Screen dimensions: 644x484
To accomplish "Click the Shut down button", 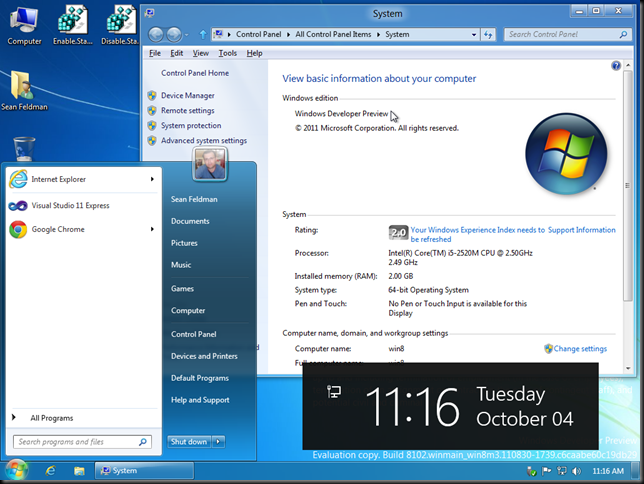I will [x=189, y=442].
